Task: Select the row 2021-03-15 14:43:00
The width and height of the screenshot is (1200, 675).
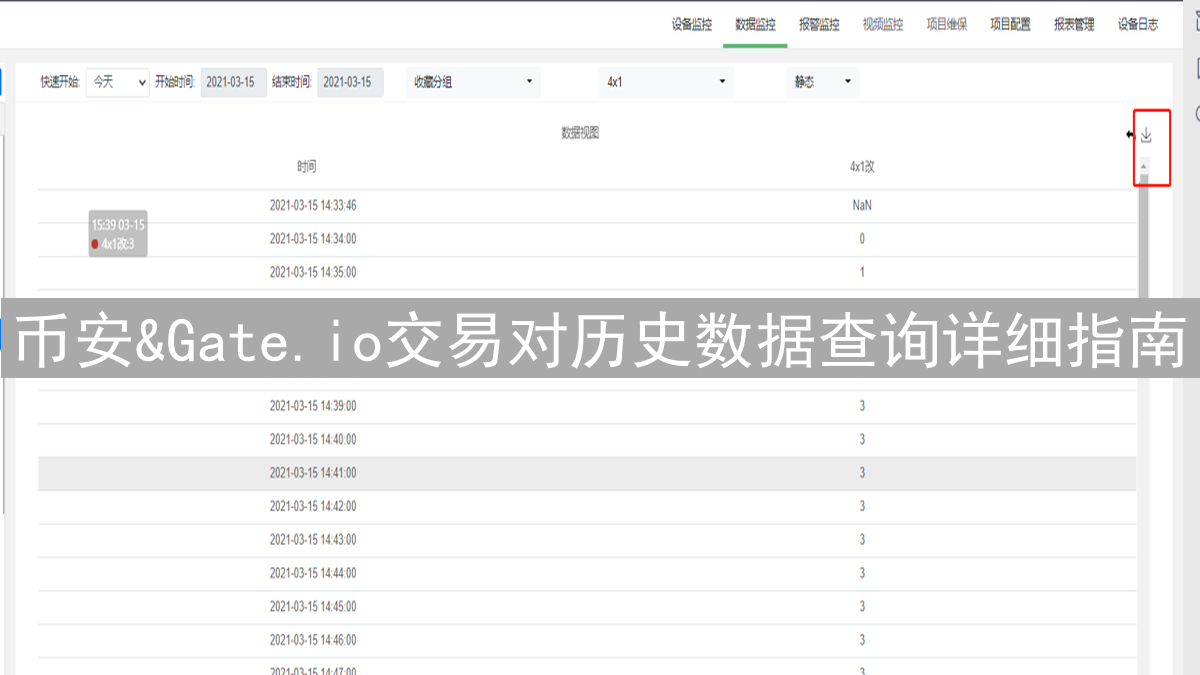Action: coord(587,540)
